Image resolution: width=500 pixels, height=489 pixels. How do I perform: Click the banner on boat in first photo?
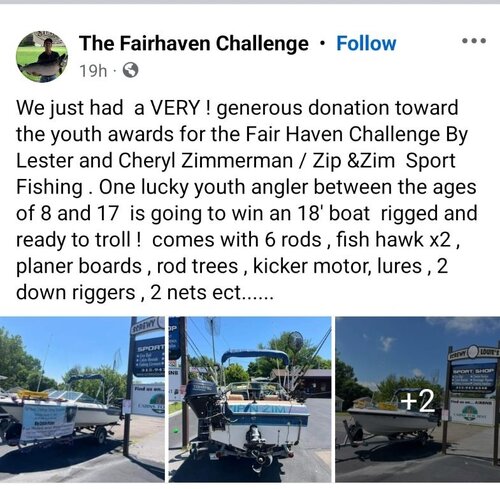coord(47,423)
